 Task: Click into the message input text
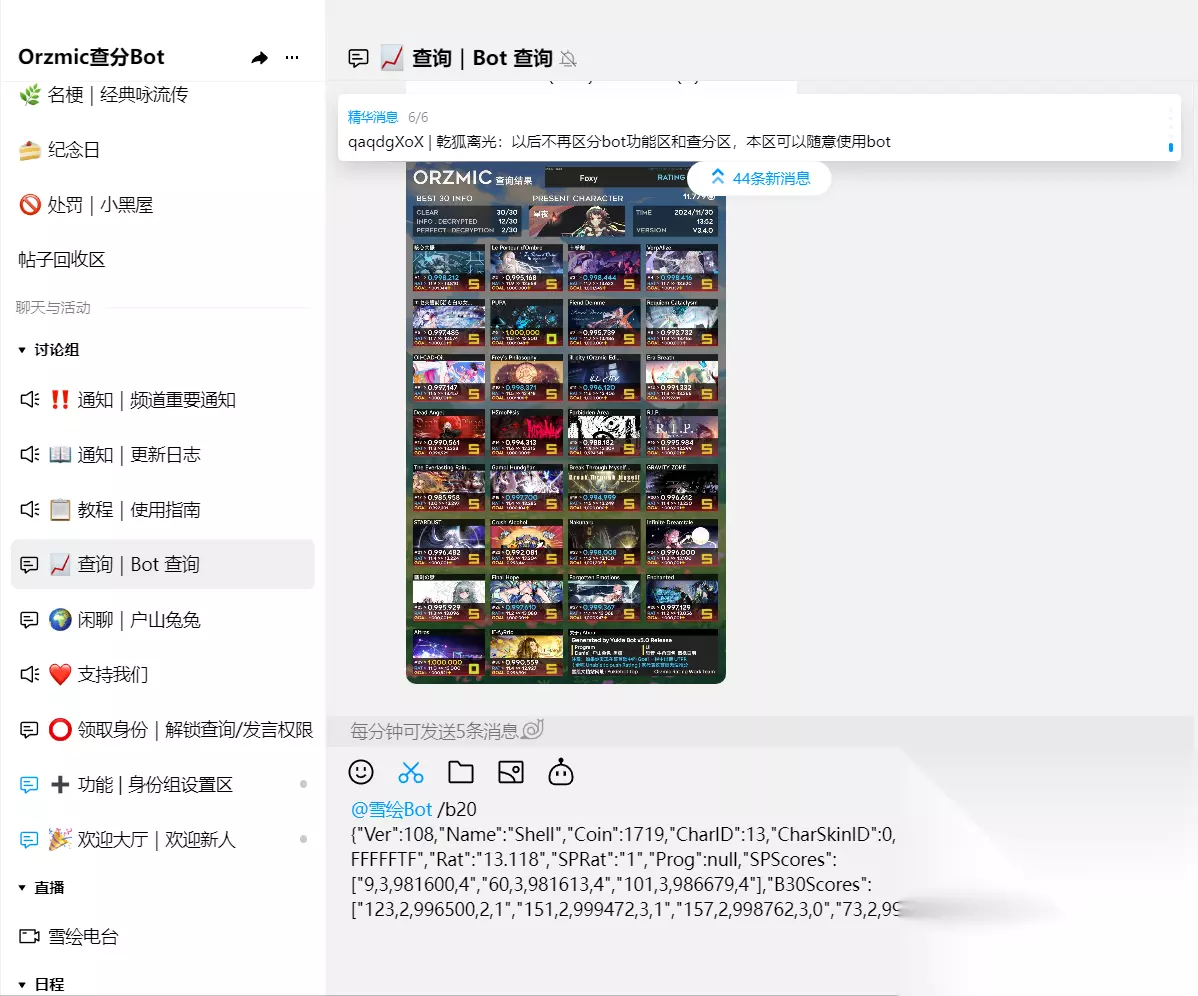[x=623, y=859]
